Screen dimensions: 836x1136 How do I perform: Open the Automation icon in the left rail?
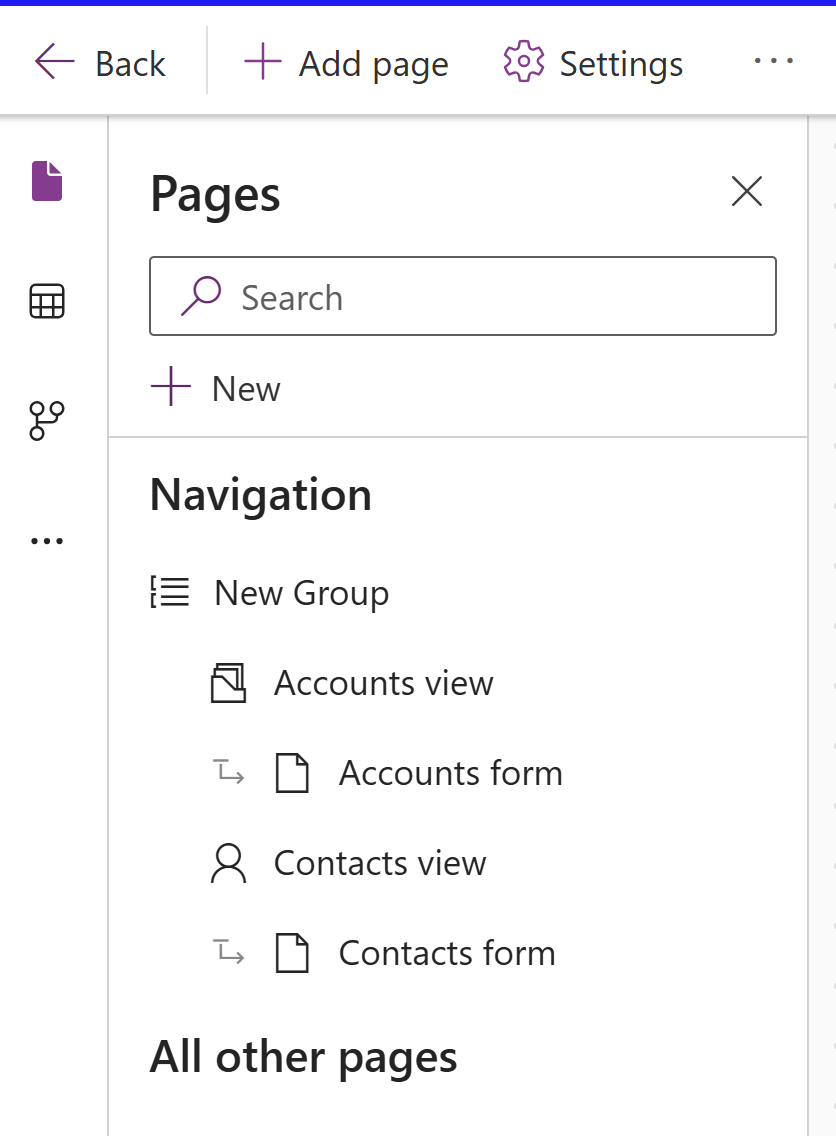pos(47,420)
